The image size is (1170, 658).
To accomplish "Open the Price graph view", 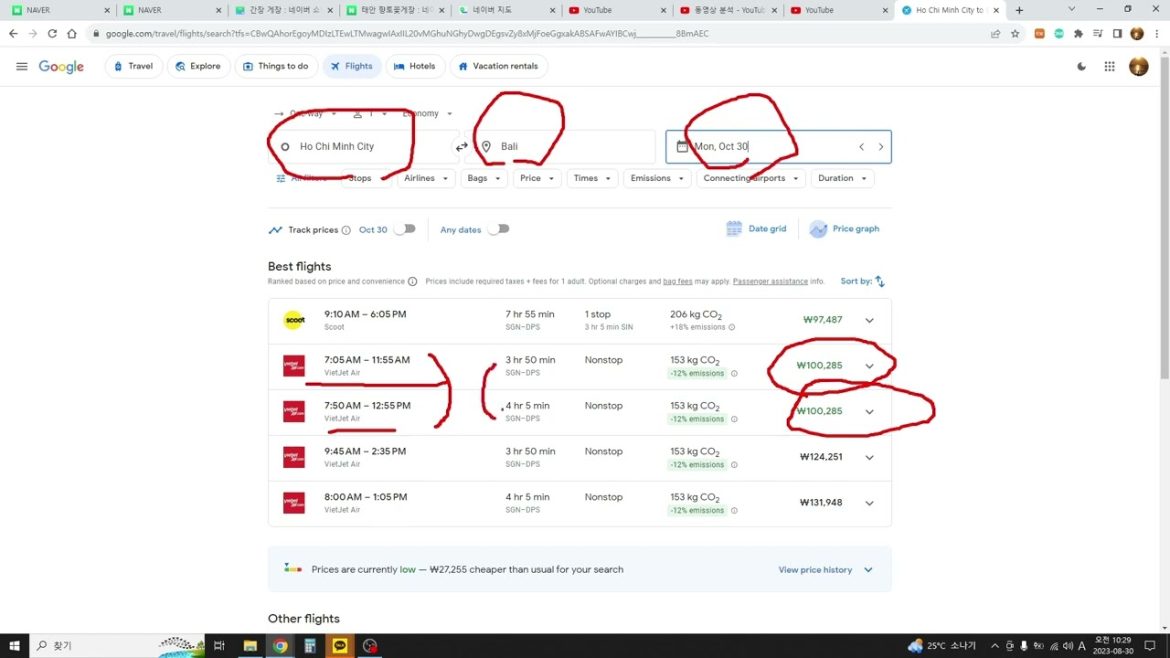I will [x=844, y=229].
